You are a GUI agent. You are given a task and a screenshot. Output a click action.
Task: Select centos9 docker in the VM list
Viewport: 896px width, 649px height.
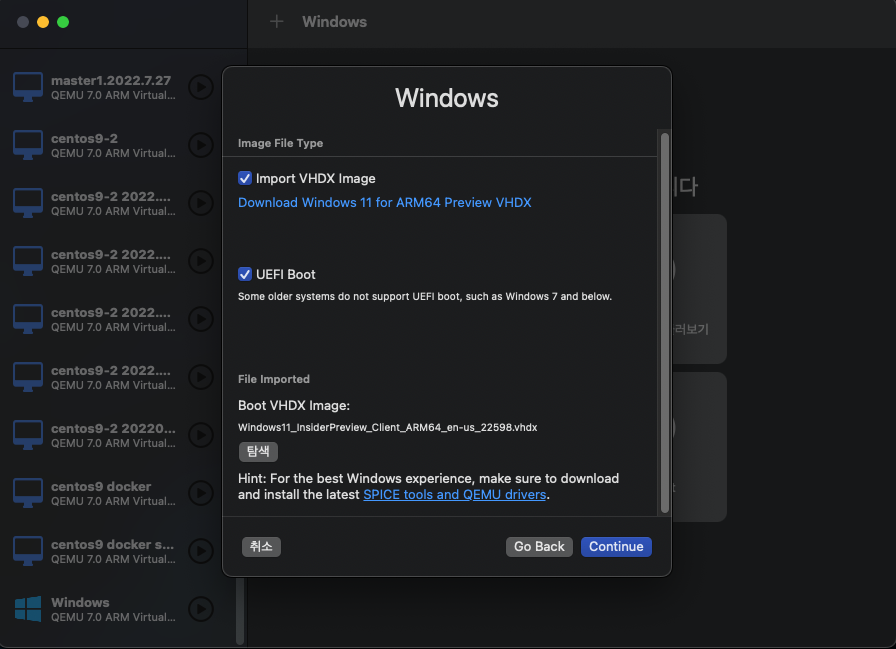tap(113, 493)
